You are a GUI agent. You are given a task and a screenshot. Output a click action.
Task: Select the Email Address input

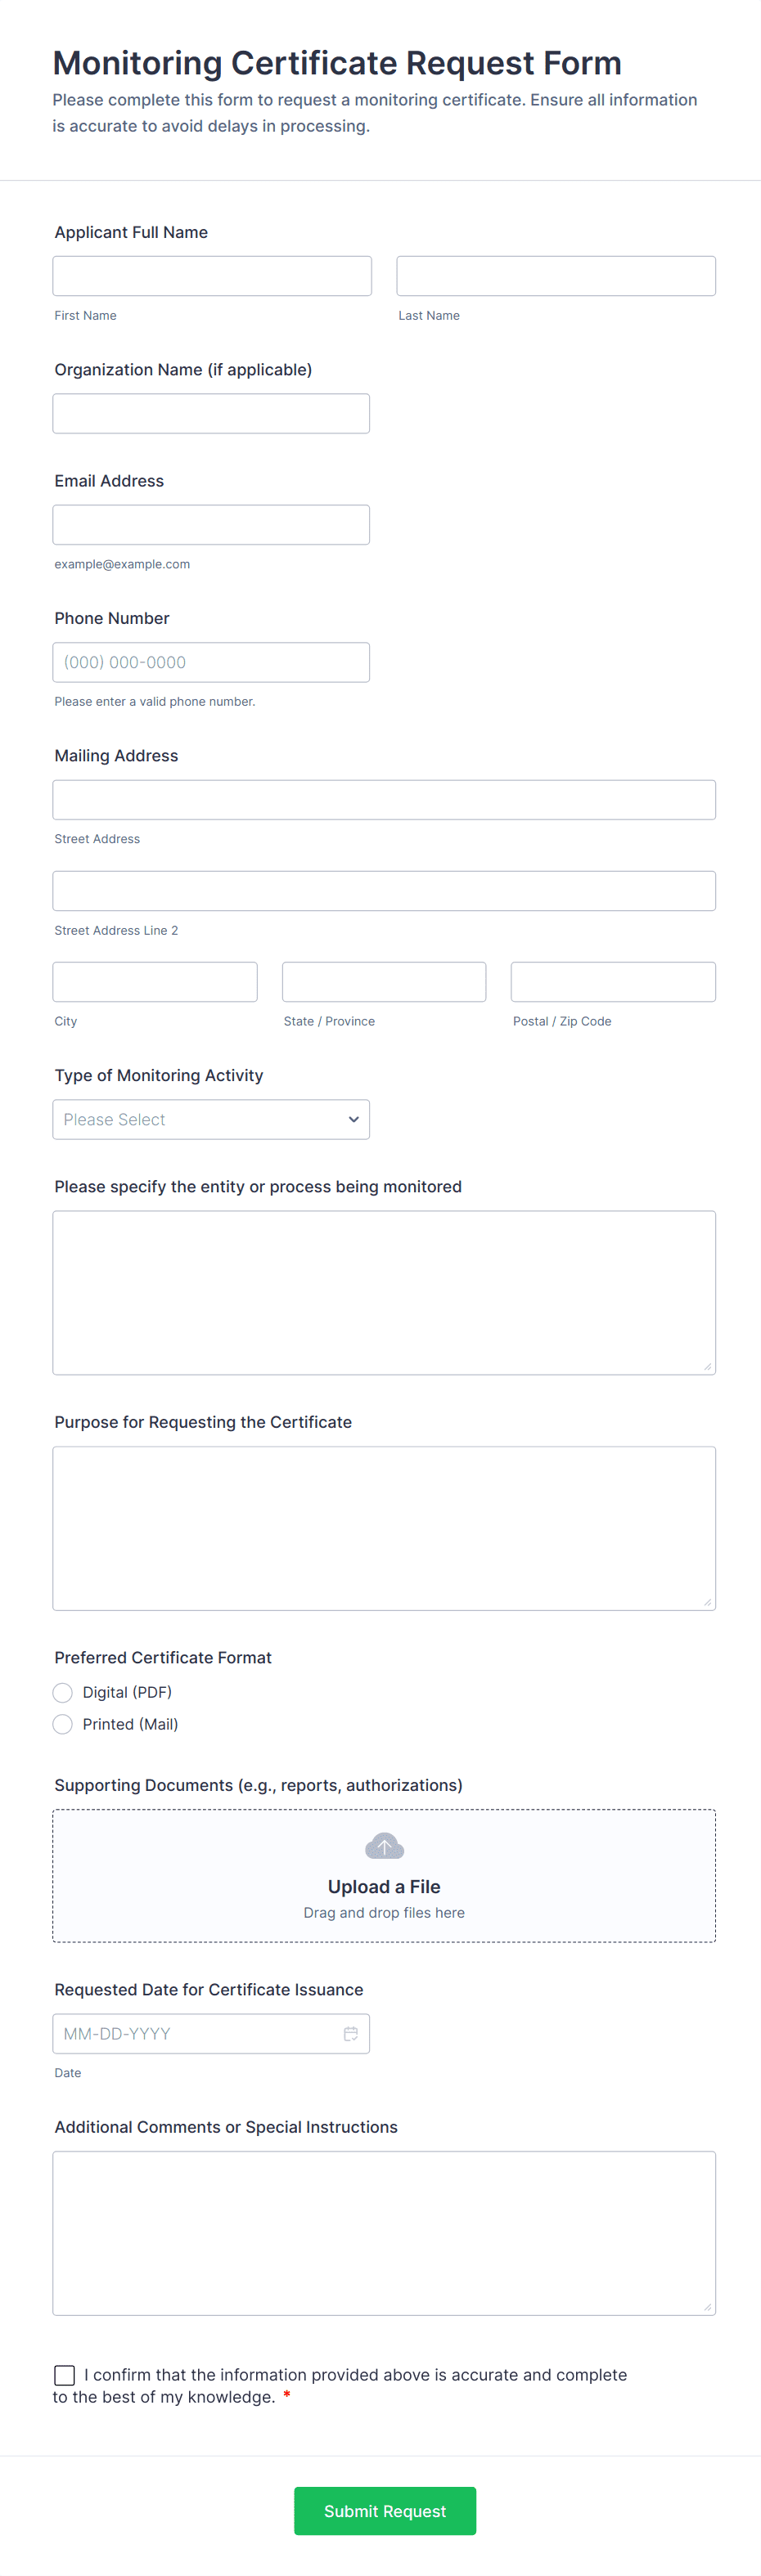pyautogui.click(x=211, y=525)
